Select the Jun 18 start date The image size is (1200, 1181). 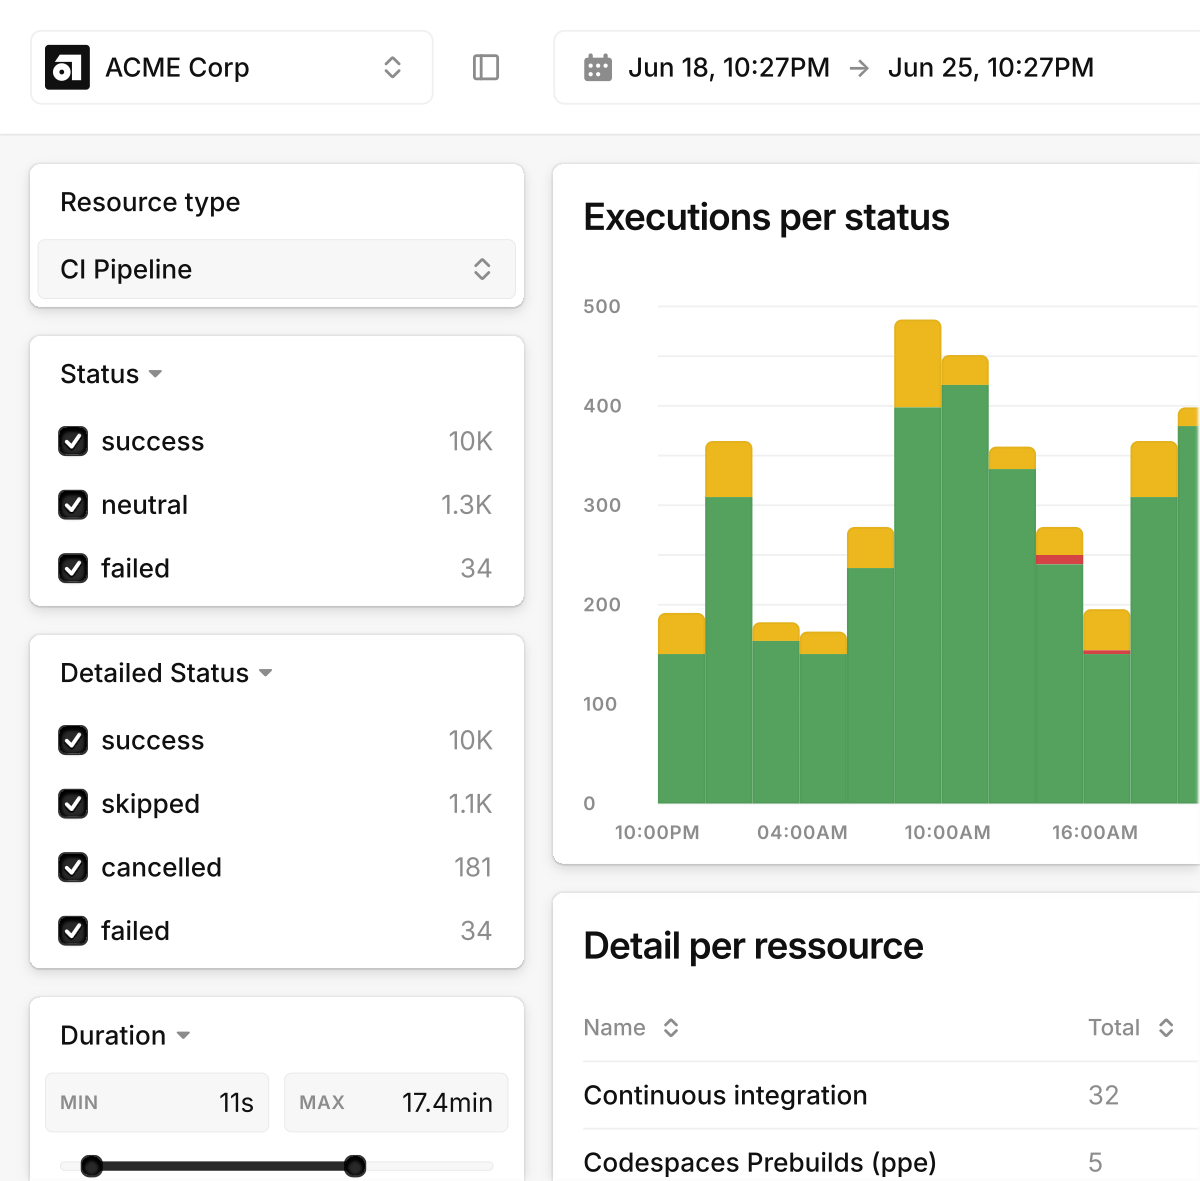(x=728, y=68)
